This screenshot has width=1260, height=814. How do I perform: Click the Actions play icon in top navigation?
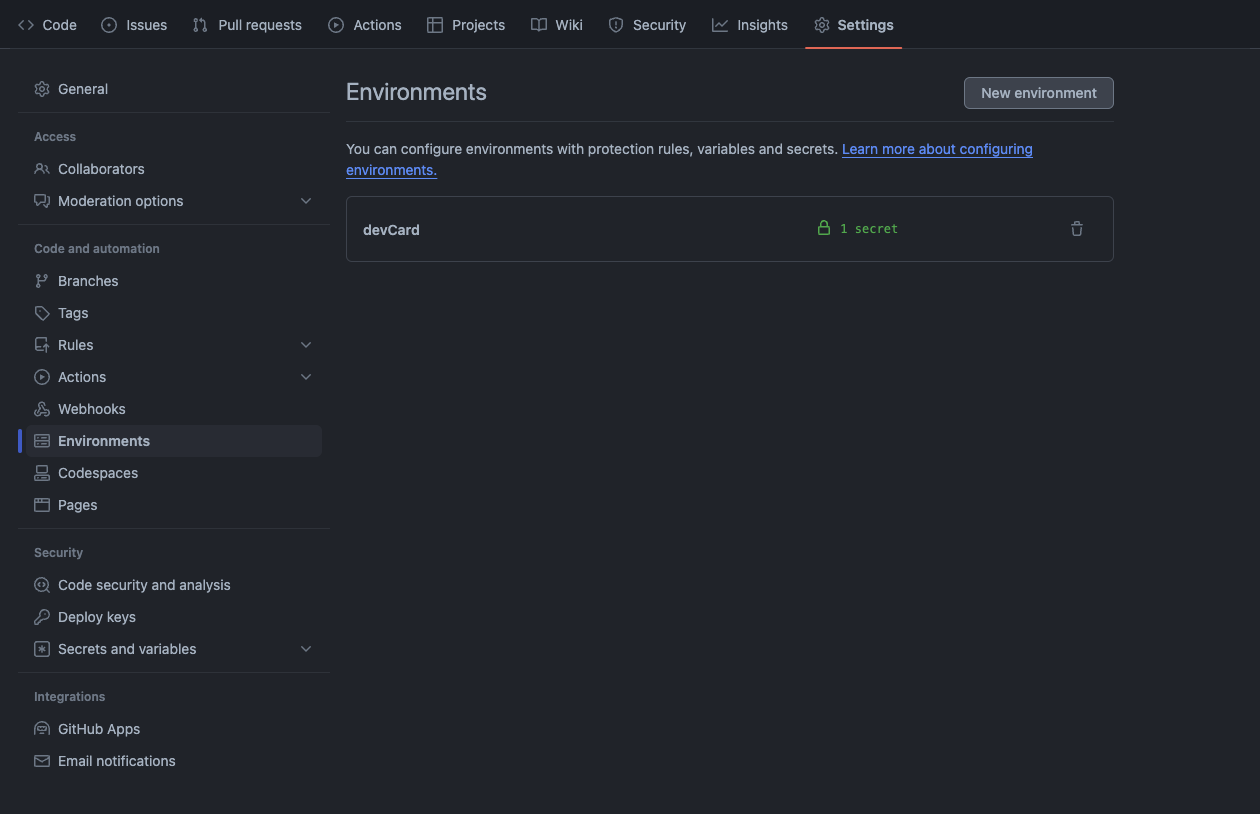[336, 25]
